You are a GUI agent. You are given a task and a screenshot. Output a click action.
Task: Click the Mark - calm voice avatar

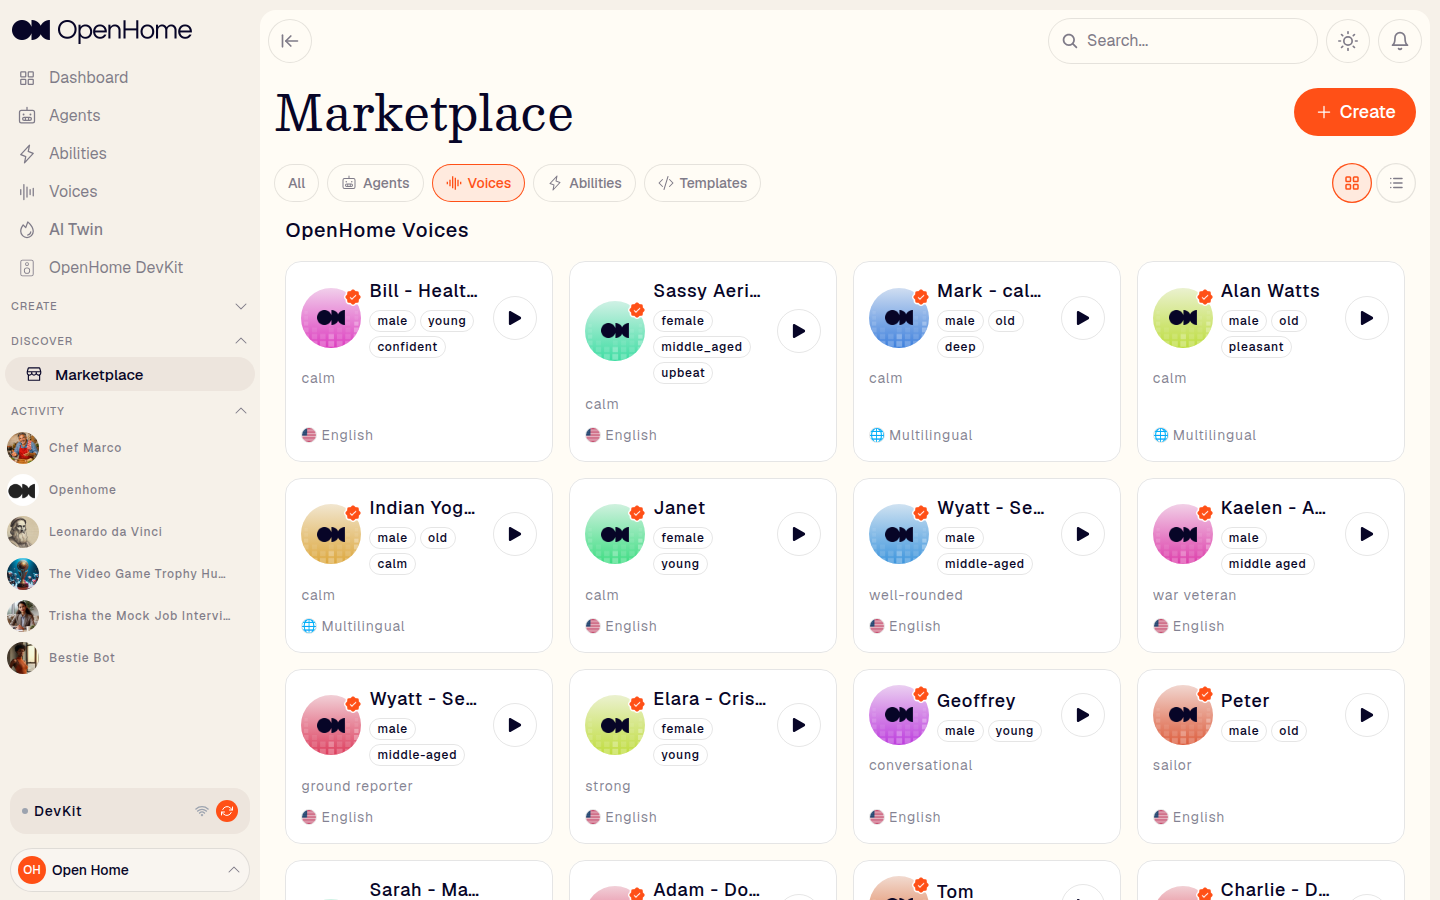[x=899, y=318]
